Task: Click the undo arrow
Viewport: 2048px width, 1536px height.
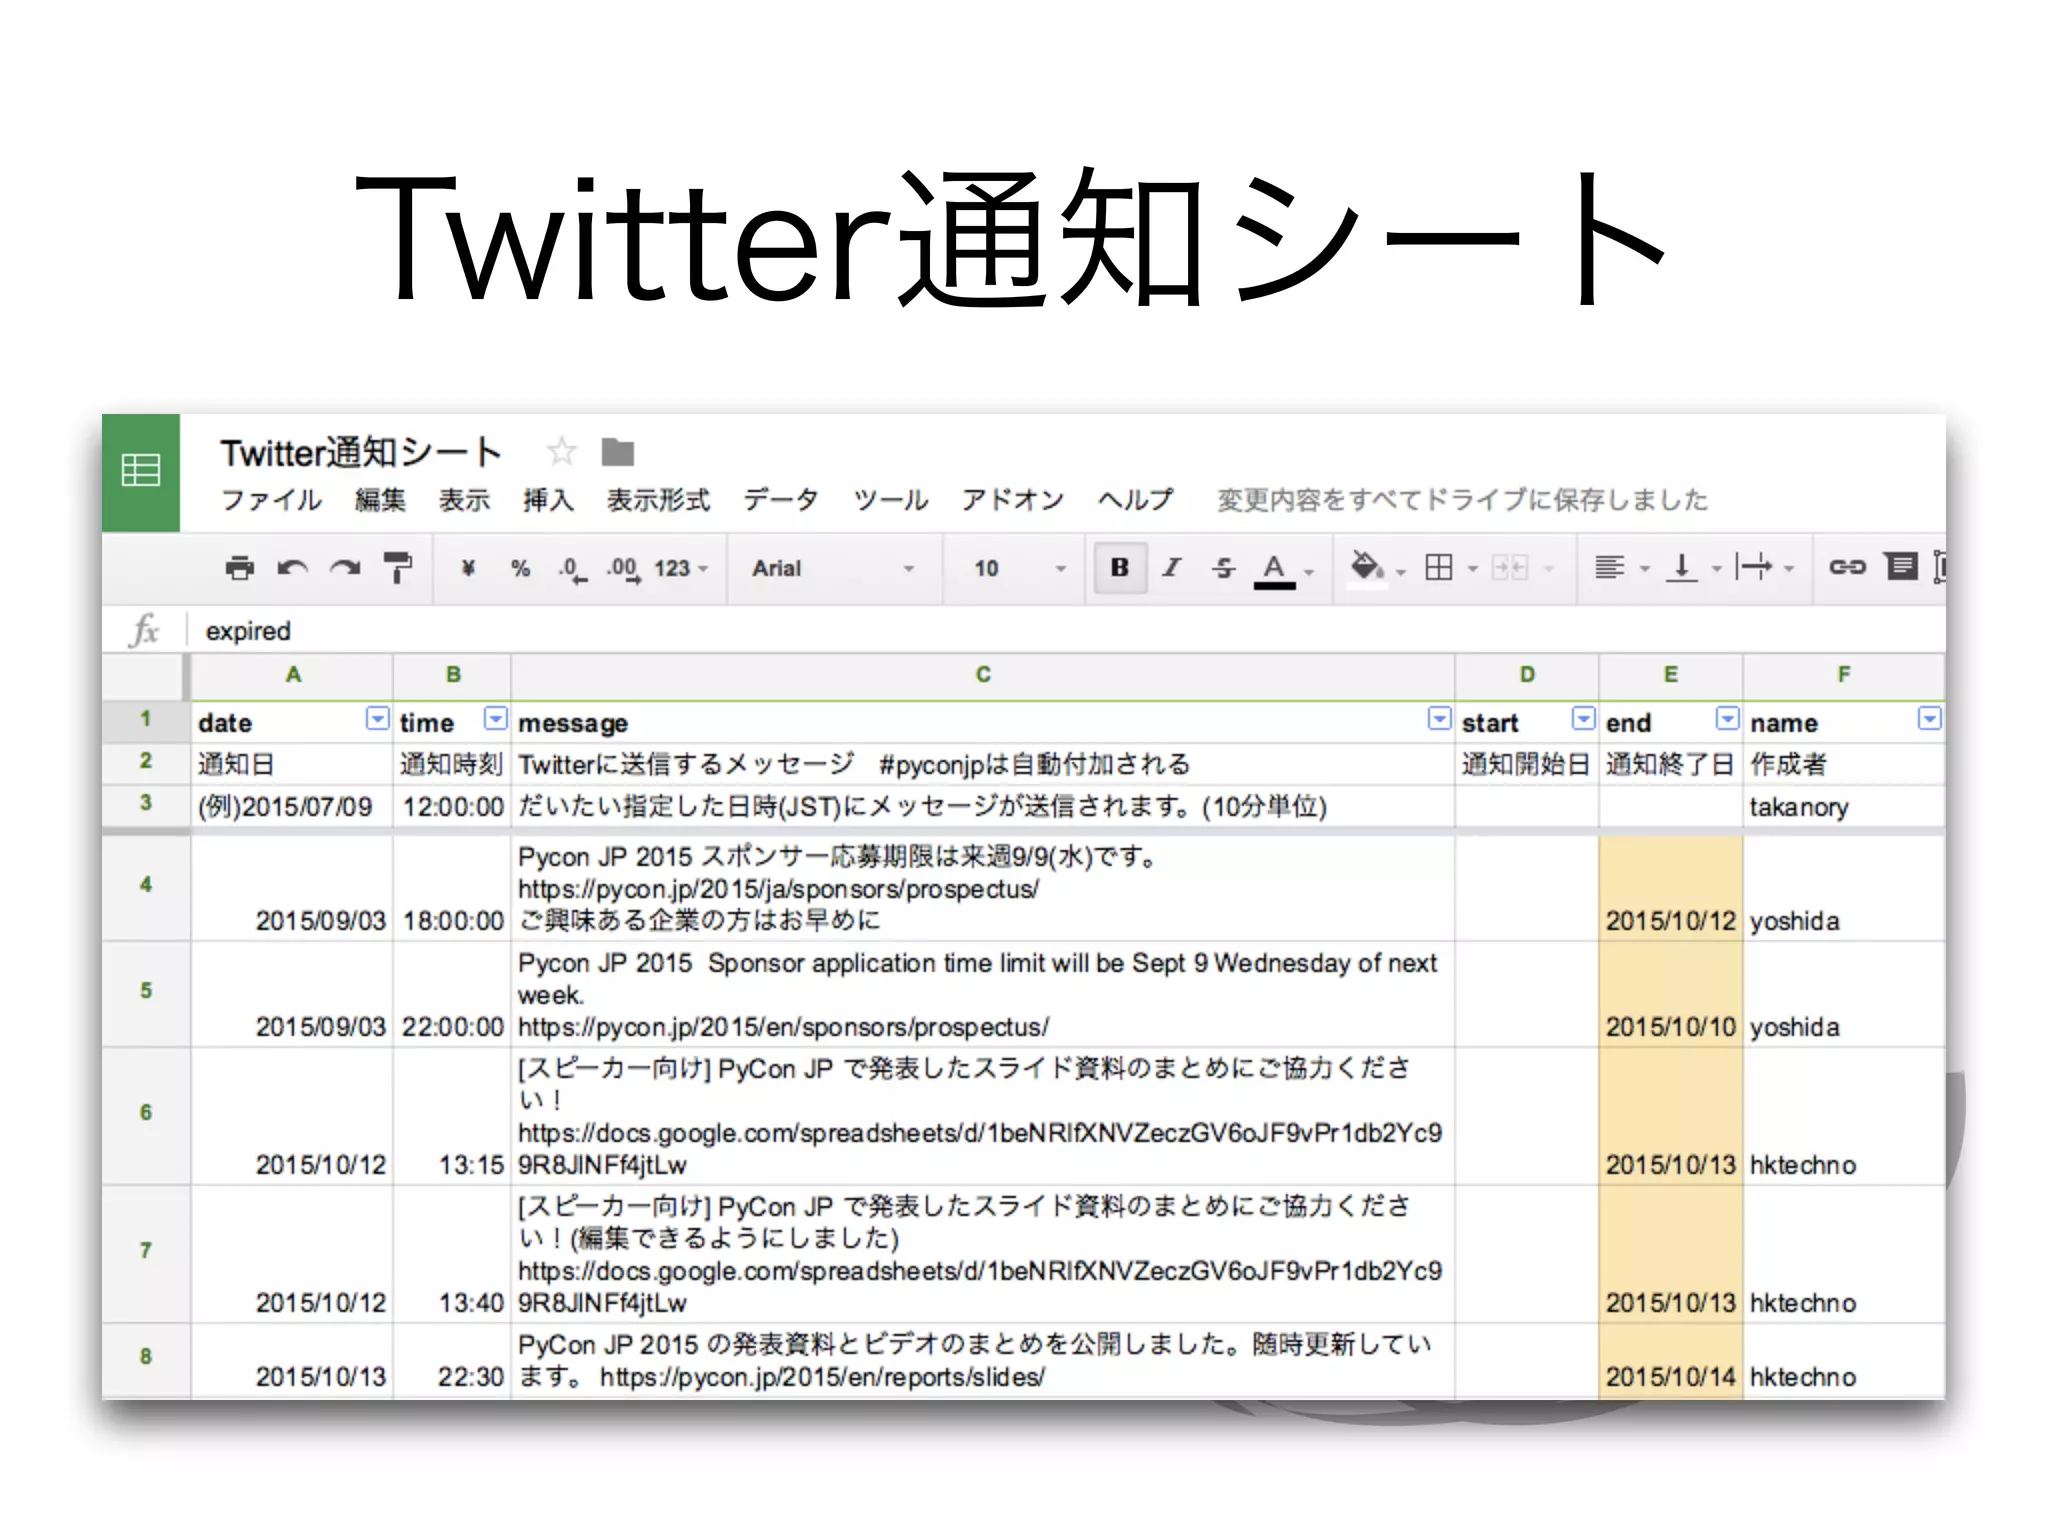Action: pos(292,568)
